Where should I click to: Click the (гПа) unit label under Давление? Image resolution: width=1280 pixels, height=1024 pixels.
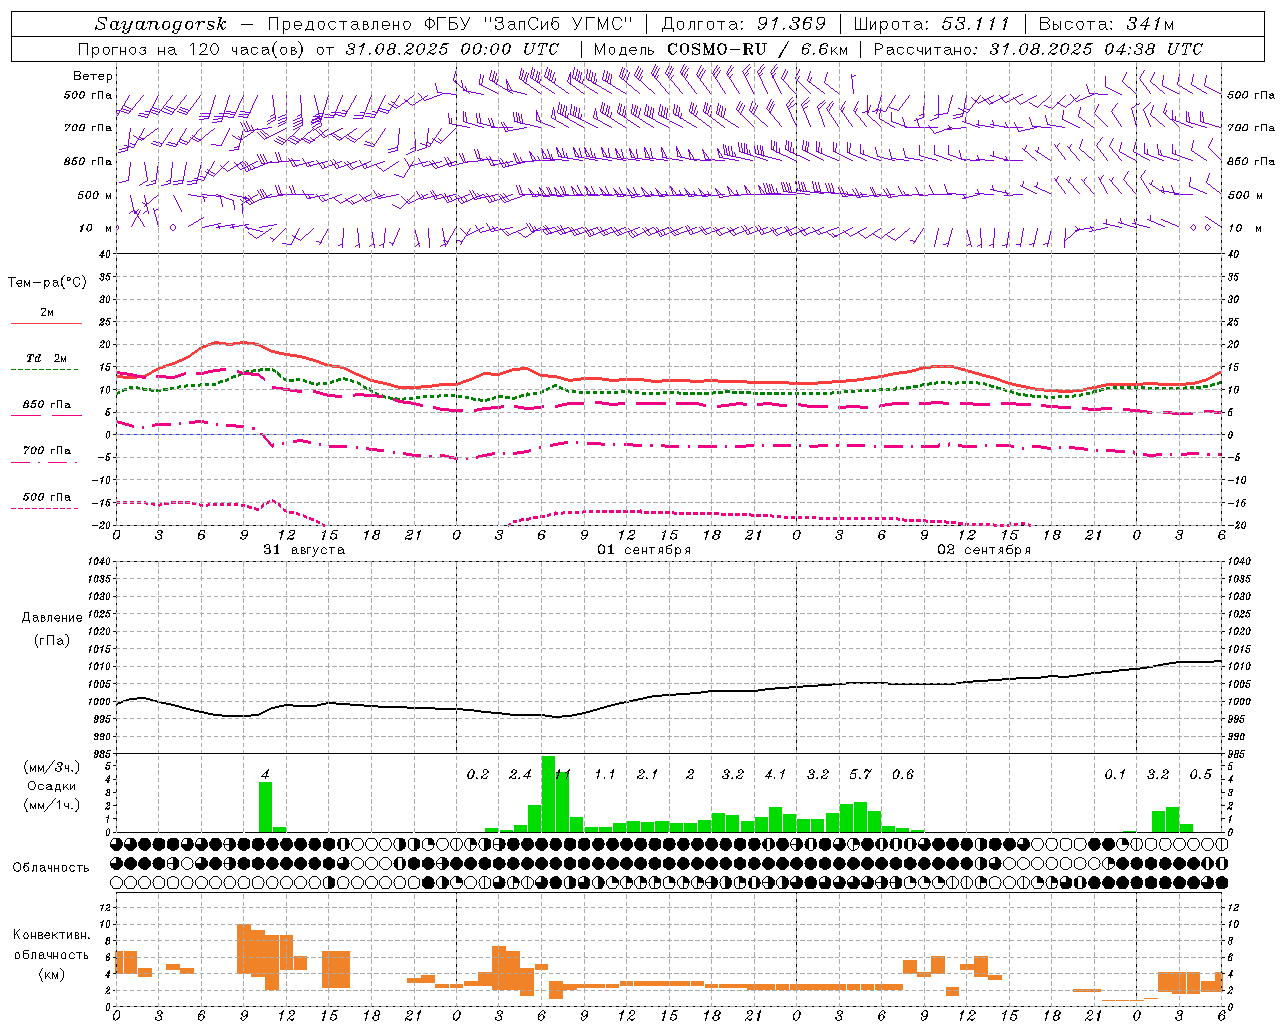pyautogui.click(x=51, y=641)
